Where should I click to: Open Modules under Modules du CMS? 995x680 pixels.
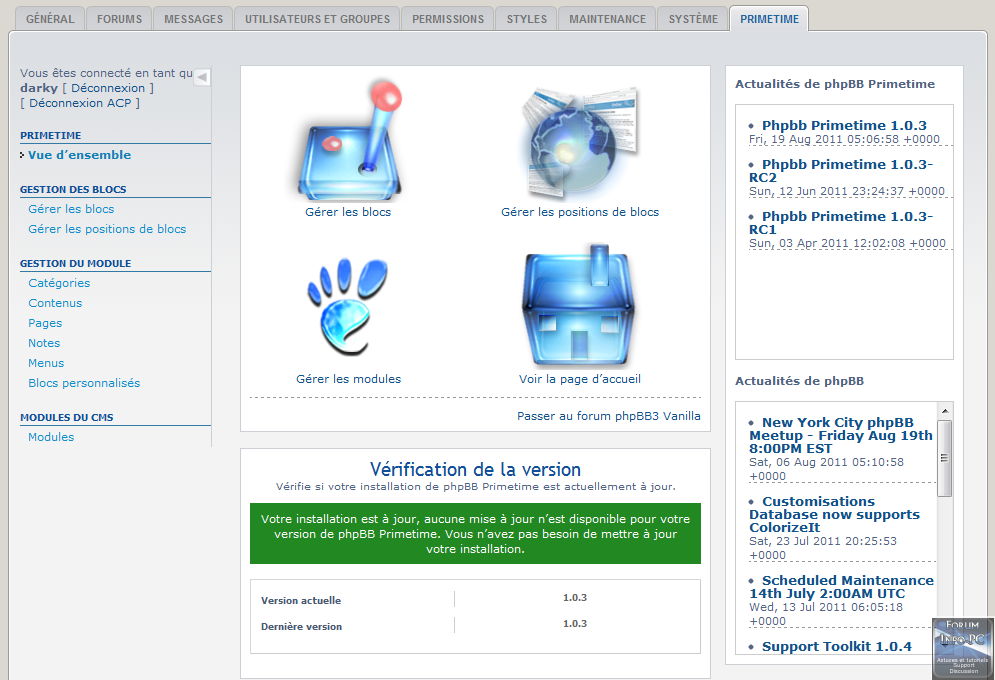pyautogui.click(x=51, y=437)
